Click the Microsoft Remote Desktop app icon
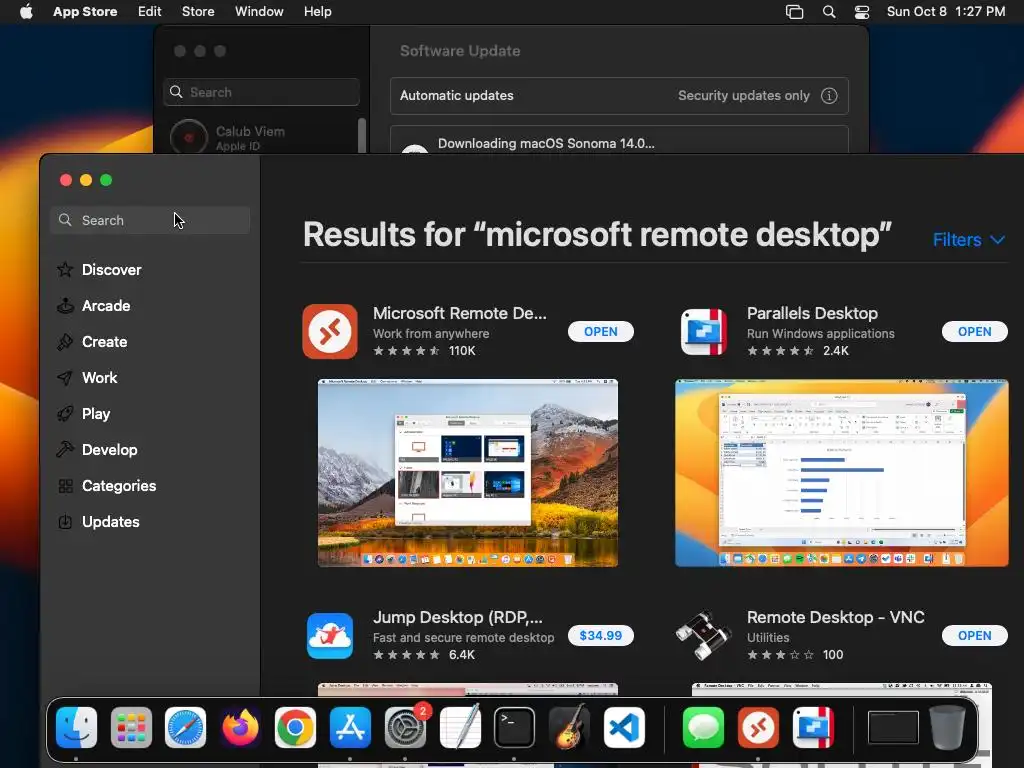1024x768 pixels. tap(330, 331)
